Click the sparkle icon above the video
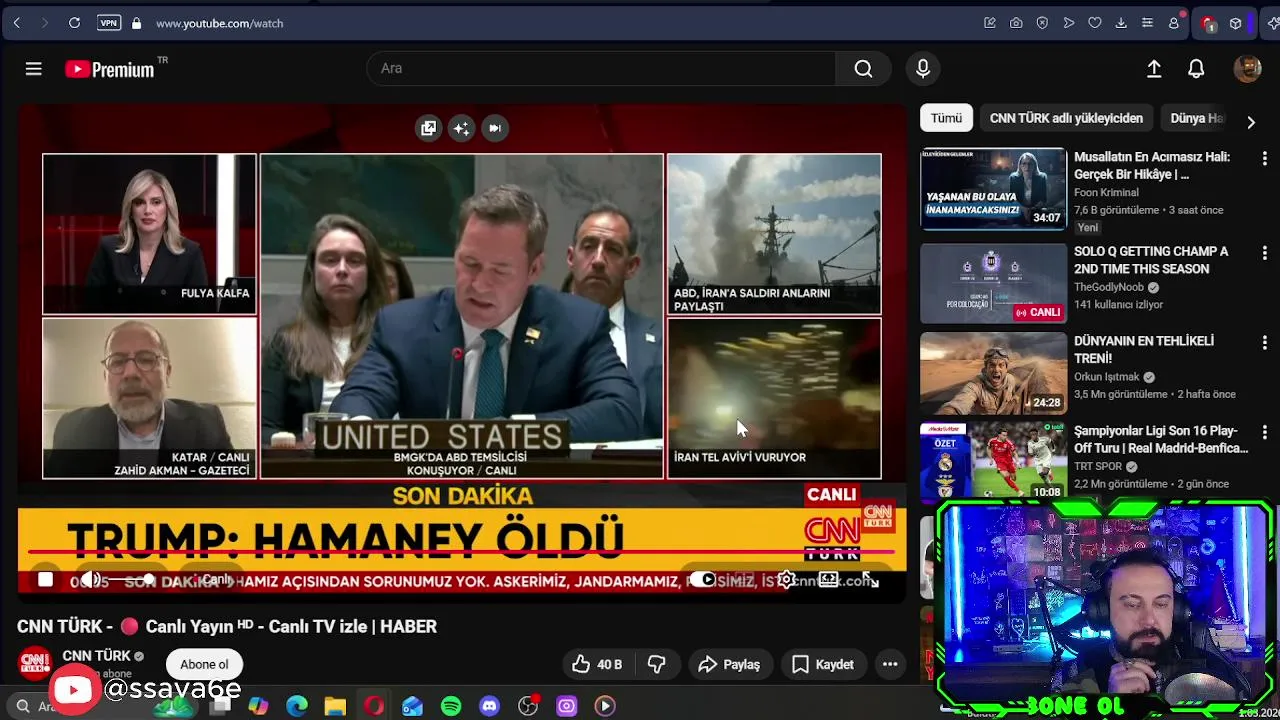This screenshot has width=1280, height=720. coord(461,128)
